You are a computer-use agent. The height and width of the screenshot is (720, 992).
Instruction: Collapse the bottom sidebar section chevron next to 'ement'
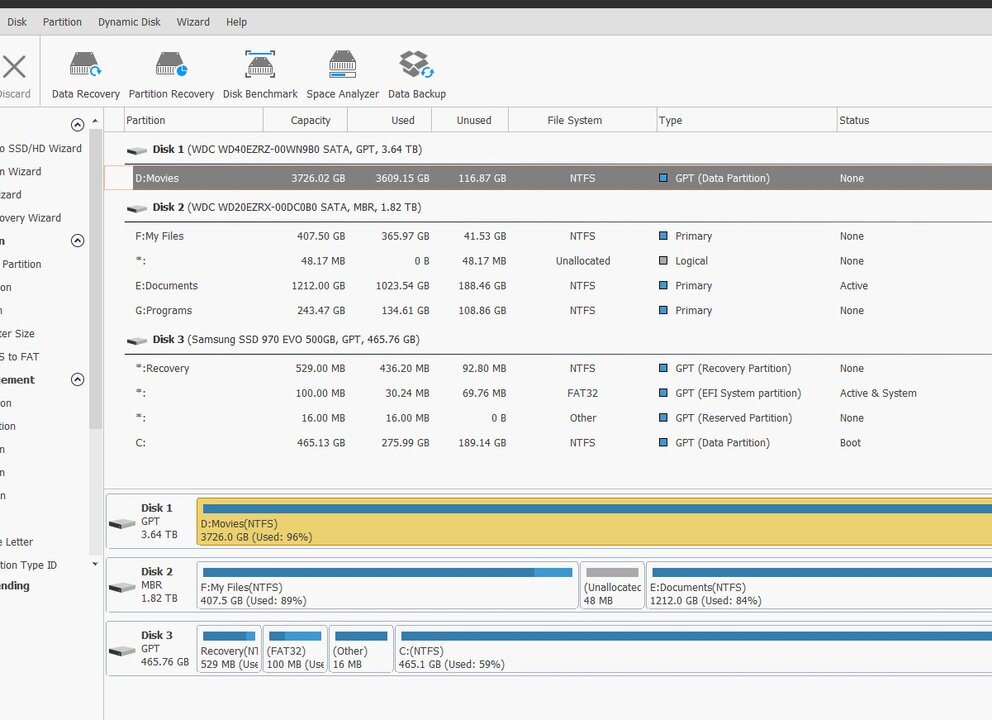(77, 380)
